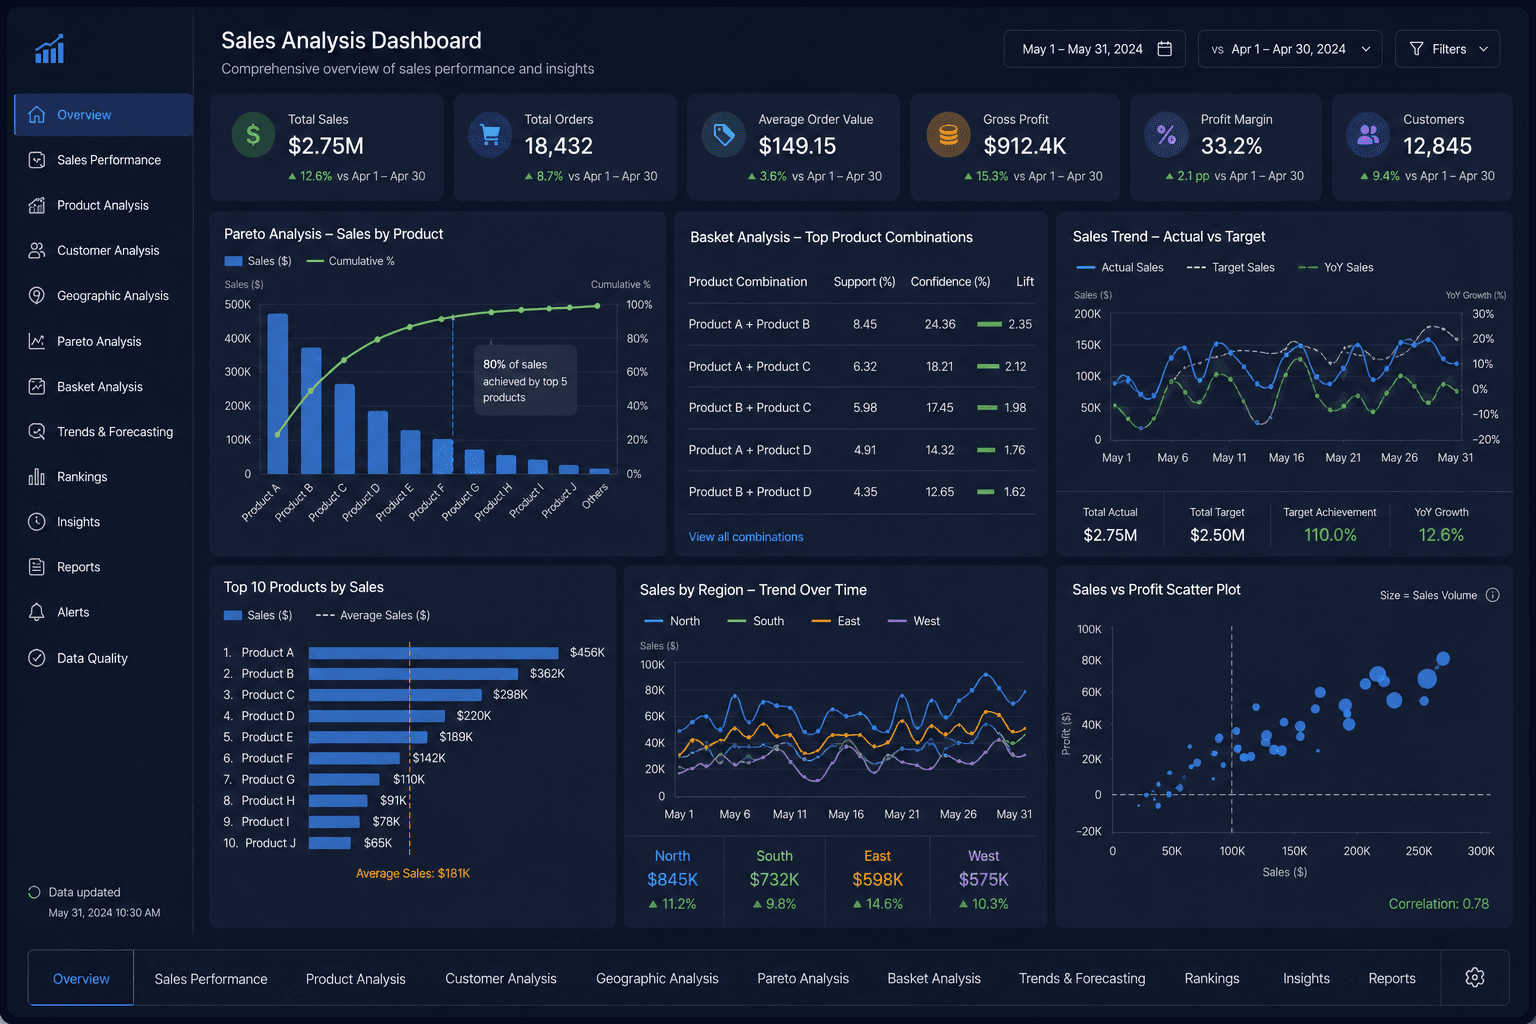Click the Product B + Product D lift bar

point(985,492)
